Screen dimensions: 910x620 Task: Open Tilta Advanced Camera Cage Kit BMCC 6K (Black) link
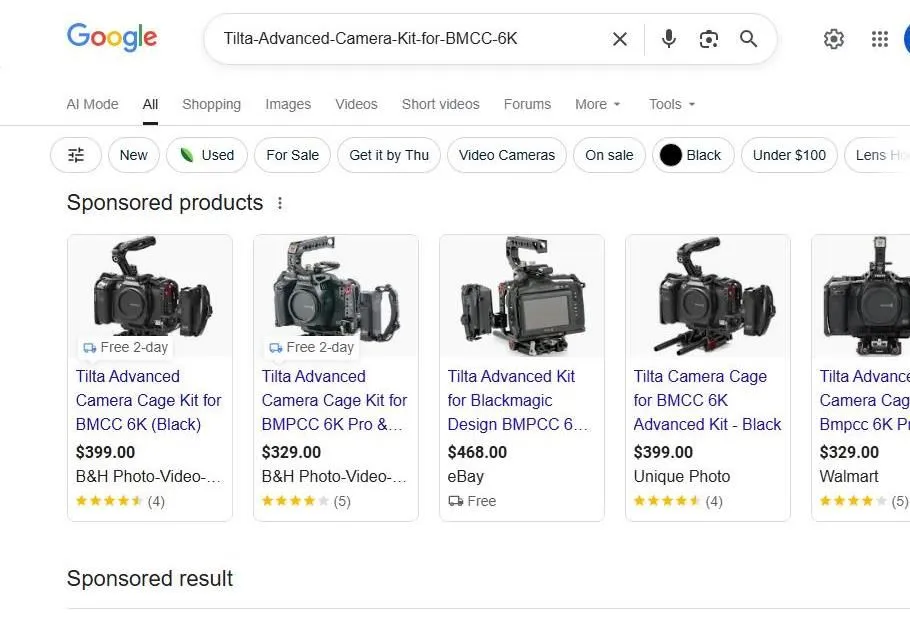click(x=149, y=401)
